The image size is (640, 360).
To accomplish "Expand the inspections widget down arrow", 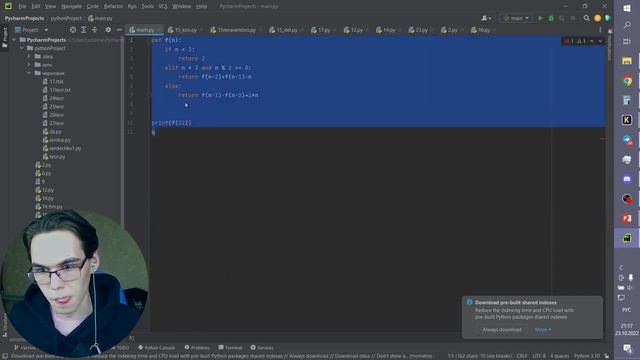I will click(x=600, y=41).
